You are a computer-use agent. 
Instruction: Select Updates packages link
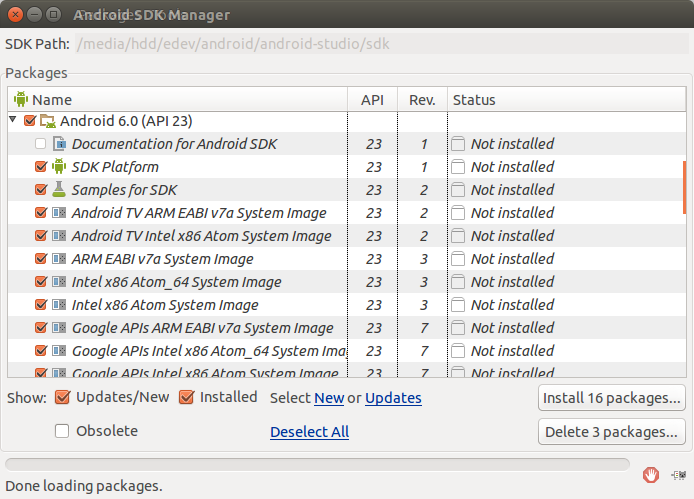tap(393, 398)
